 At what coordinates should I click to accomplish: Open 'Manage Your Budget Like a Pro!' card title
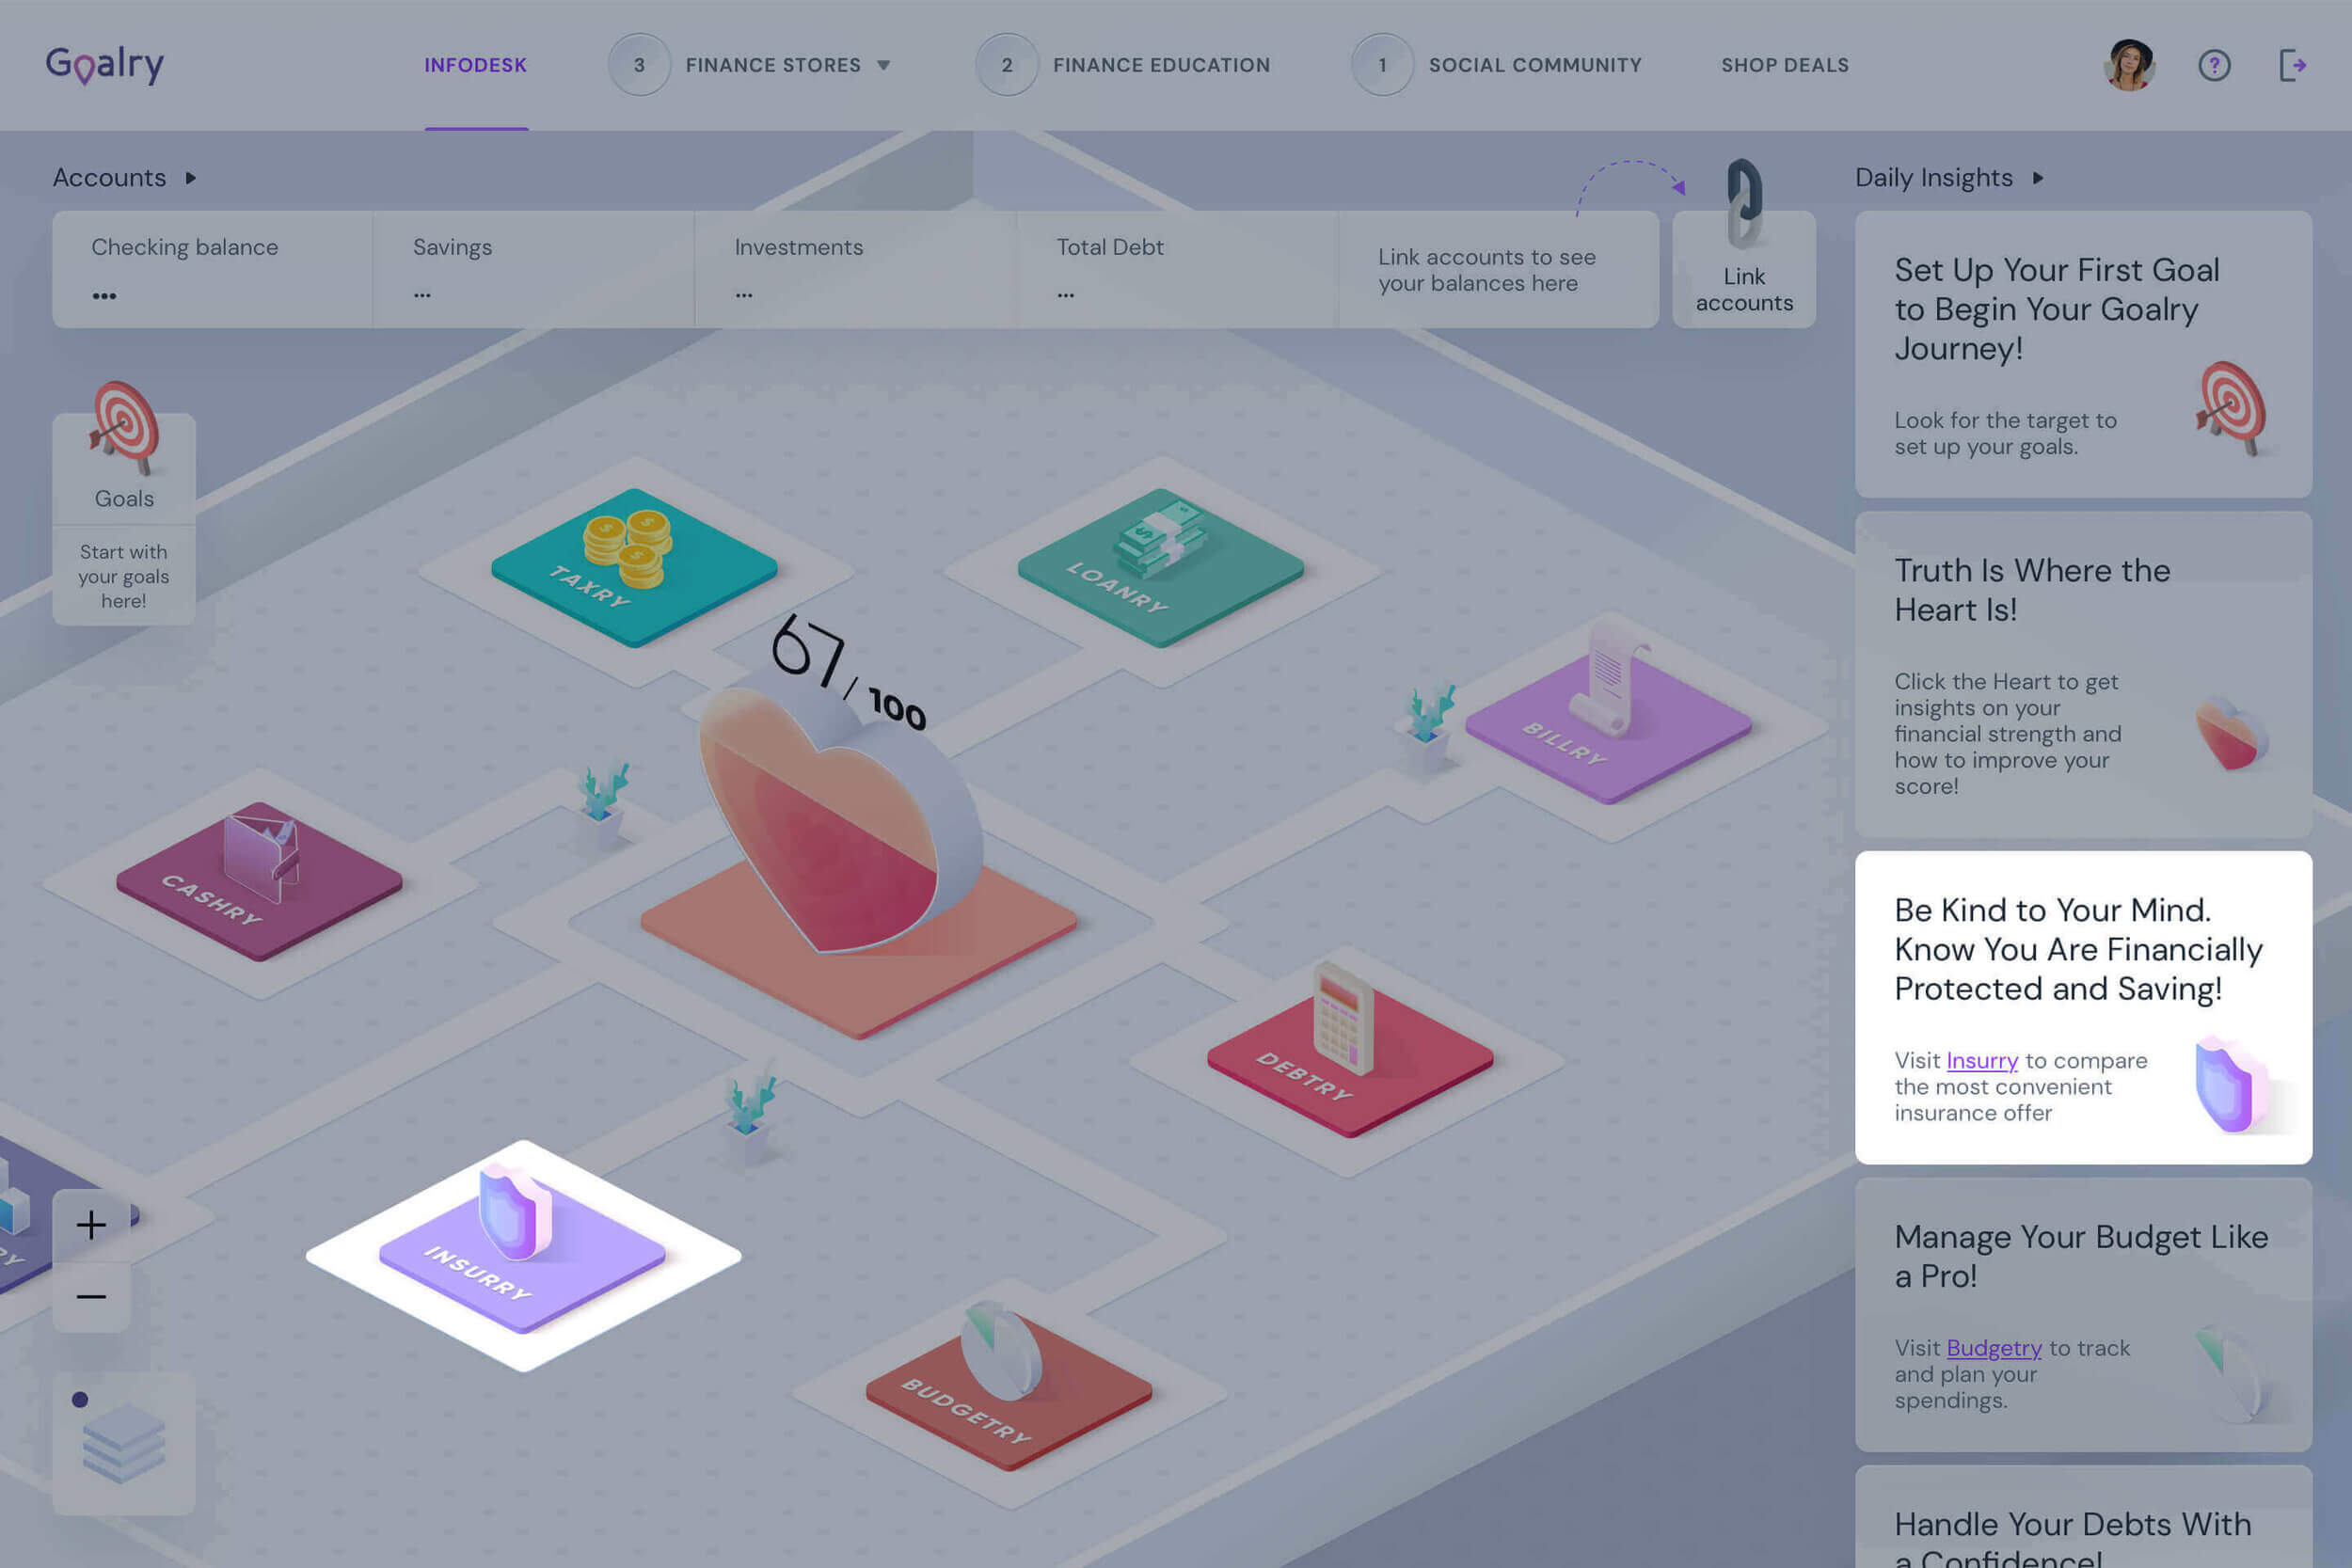pyautogui.click(x=2081, y=1256)
